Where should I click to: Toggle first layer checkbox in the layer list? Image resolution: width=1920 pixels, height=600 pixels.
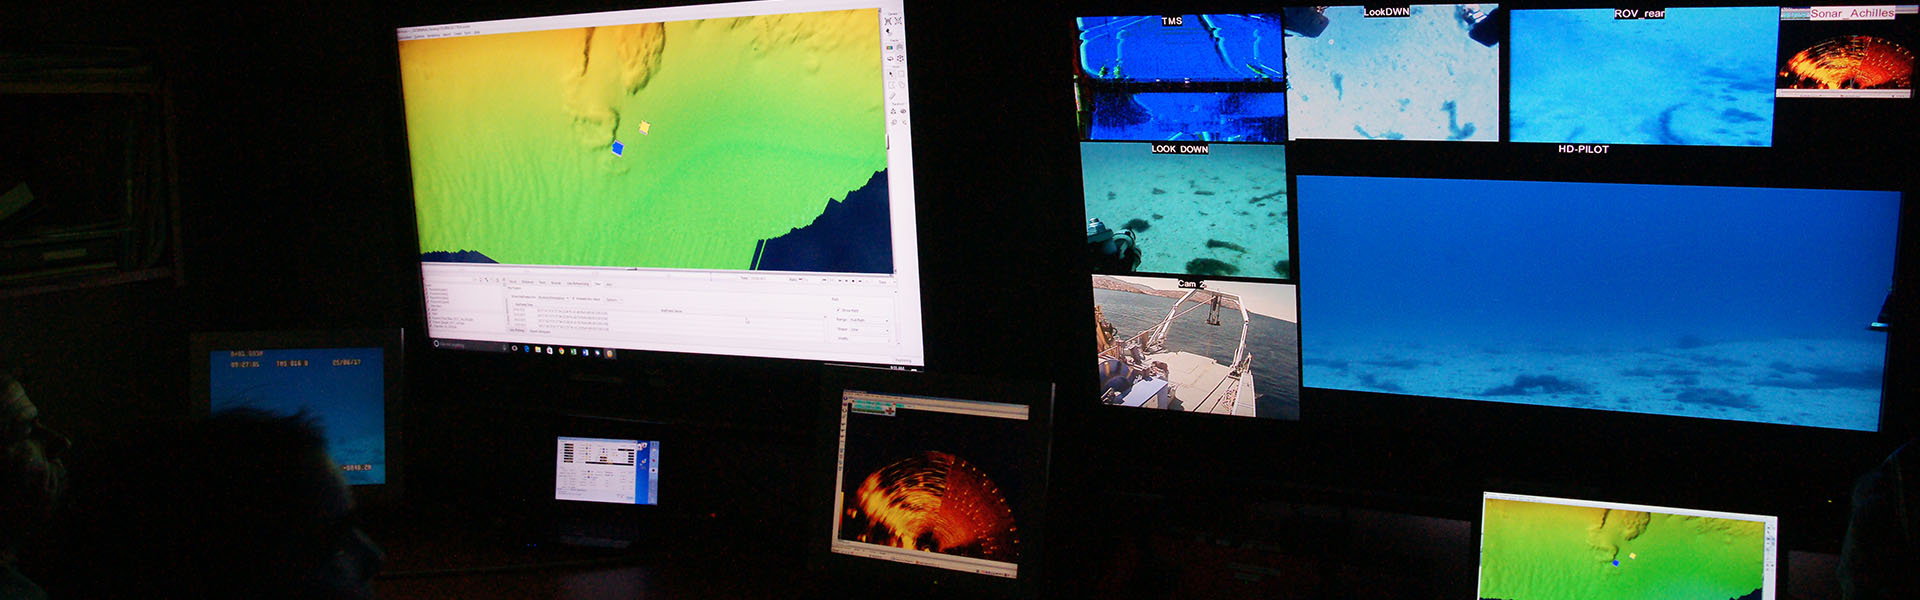(x=427, y=290)
